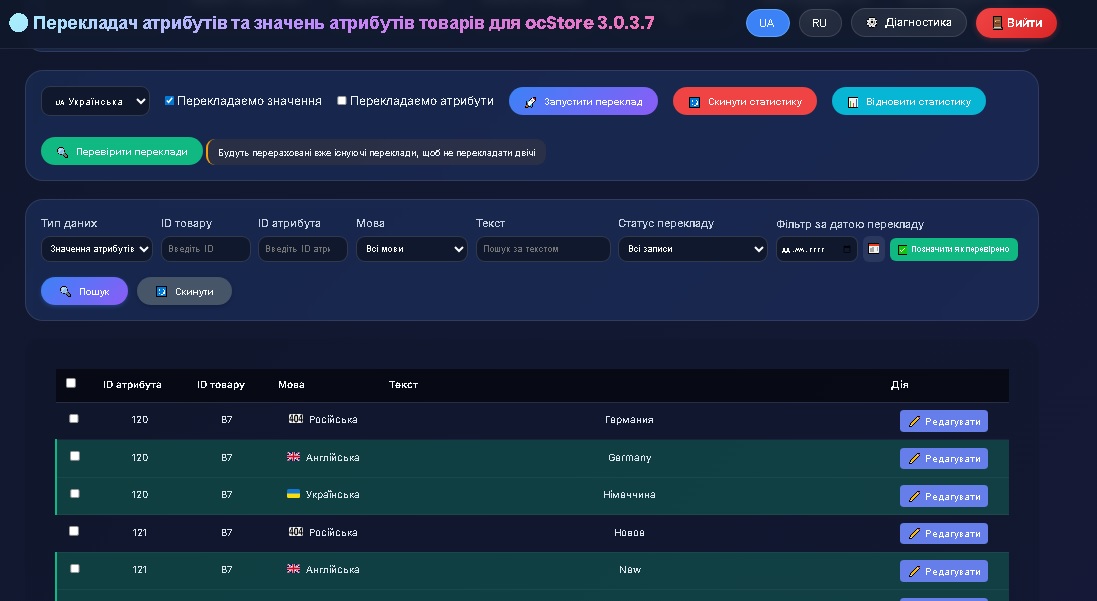Click the Пошук search button
The image size is (1097, 601).
(x=85, y=291)
